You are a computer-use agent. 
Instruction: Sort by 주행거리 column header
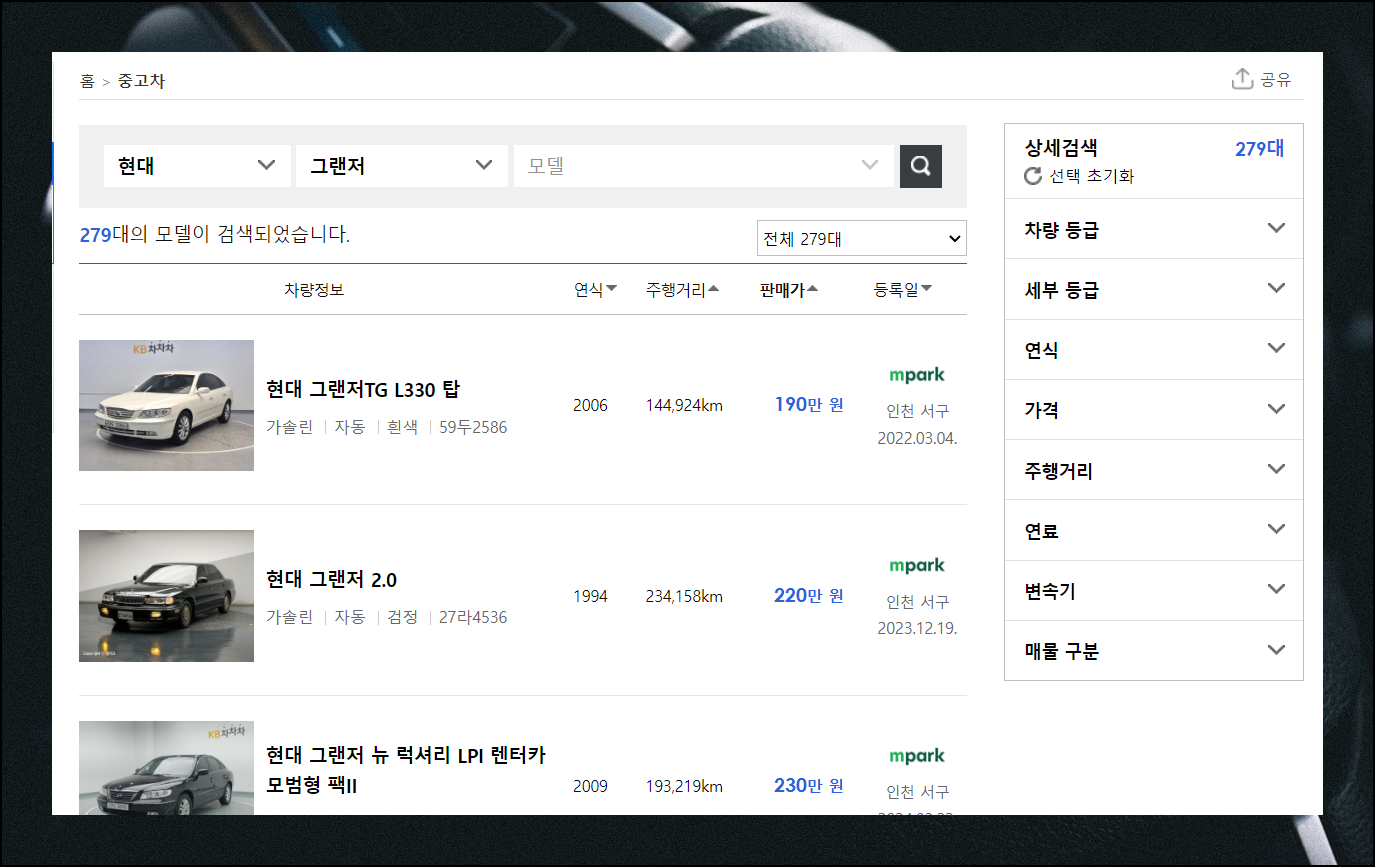pyautogui.click(x=682, y=290)
